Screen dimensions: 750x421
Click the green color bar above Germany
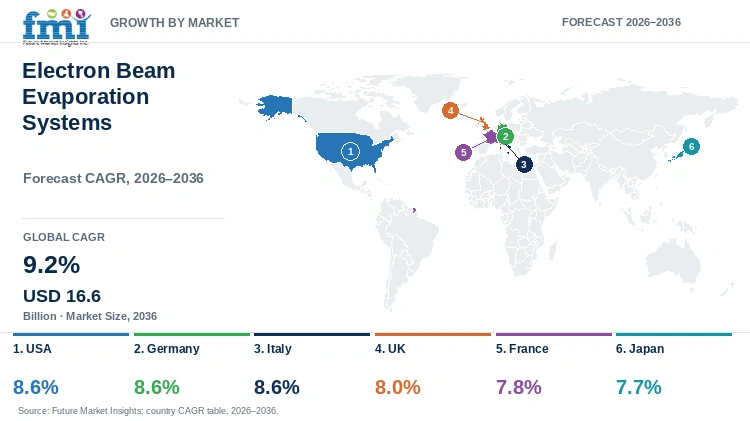(192, 334)
